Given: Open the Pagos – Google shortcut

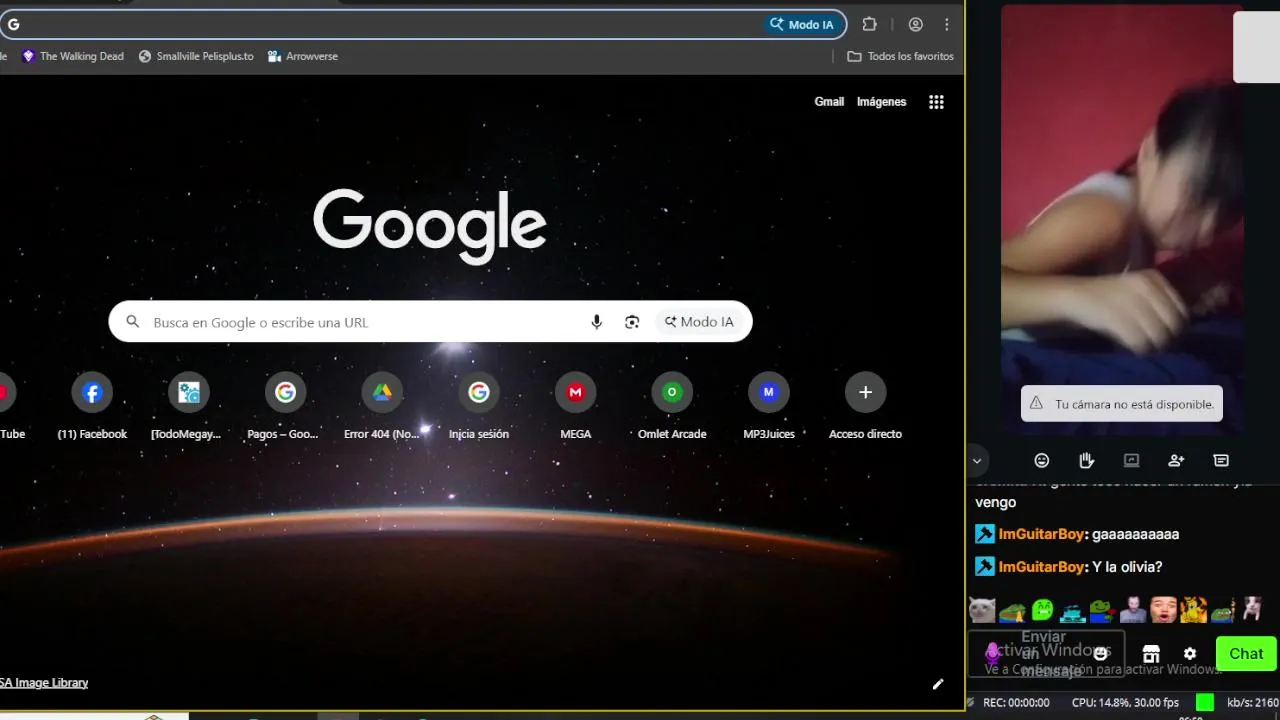Looking at the screenshot, I should click(x=283, y=407).
